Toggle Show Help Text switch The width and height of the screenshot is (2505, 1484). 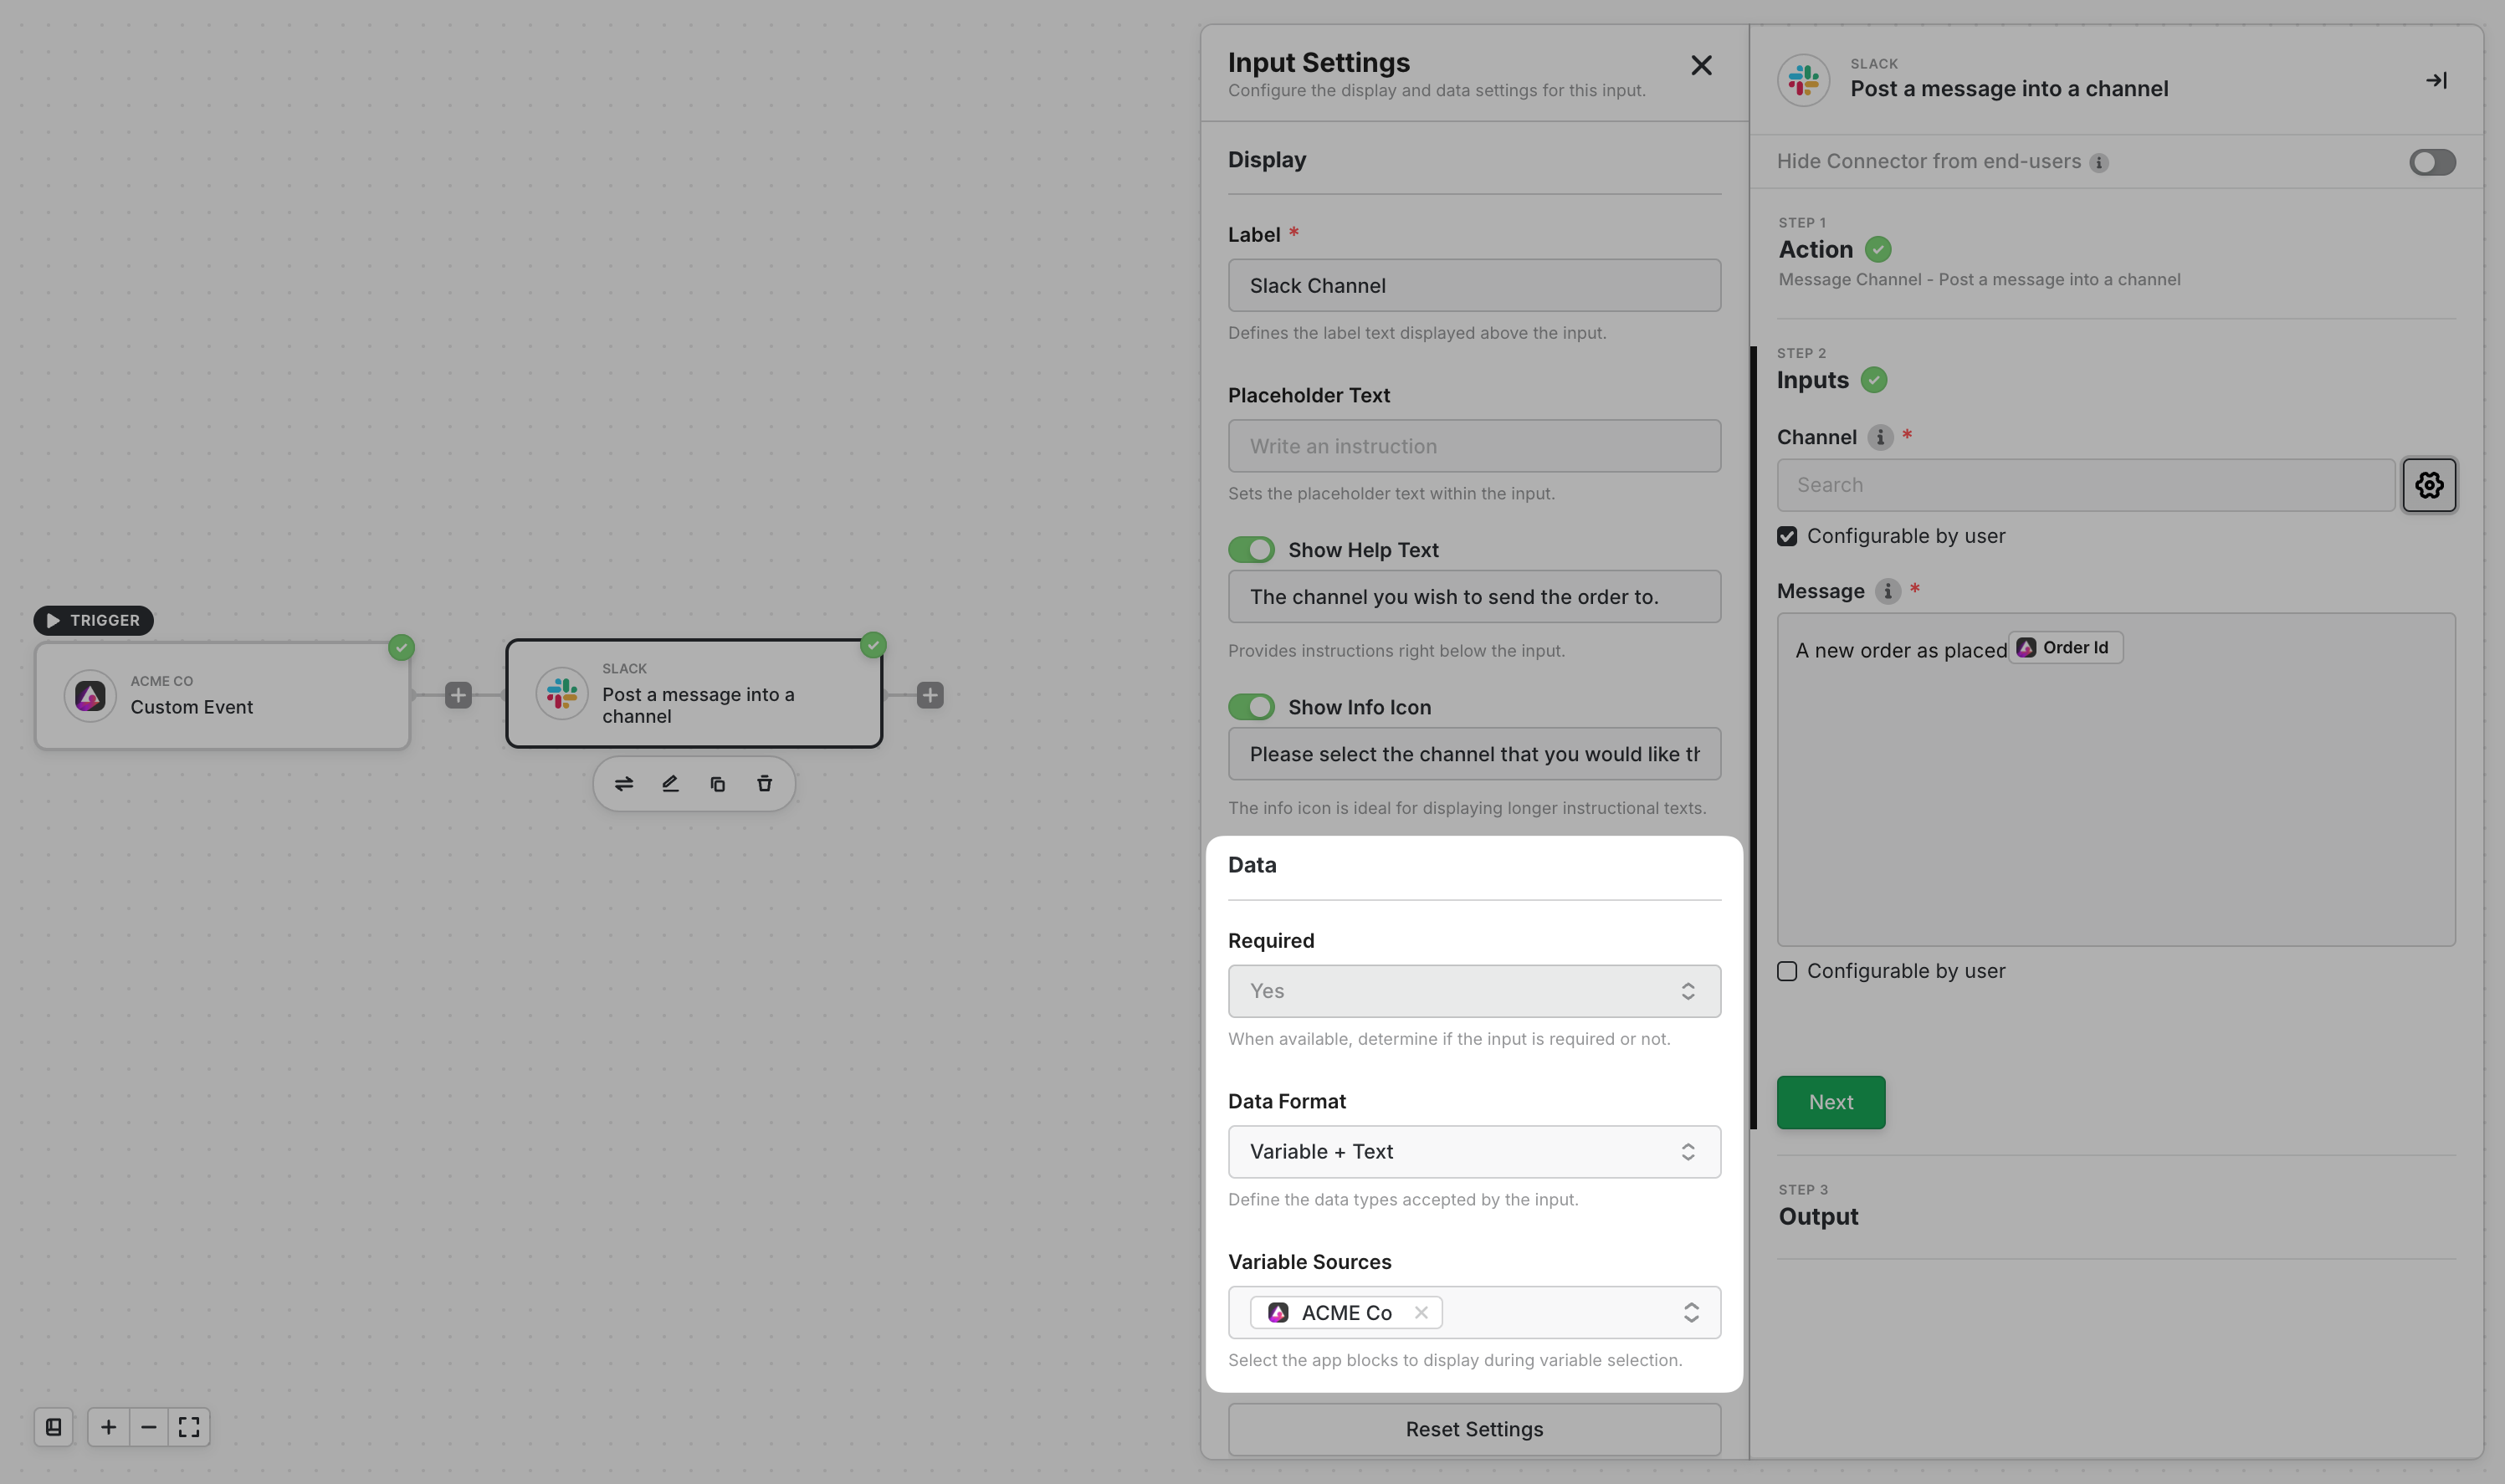[x=1251, y=550]
